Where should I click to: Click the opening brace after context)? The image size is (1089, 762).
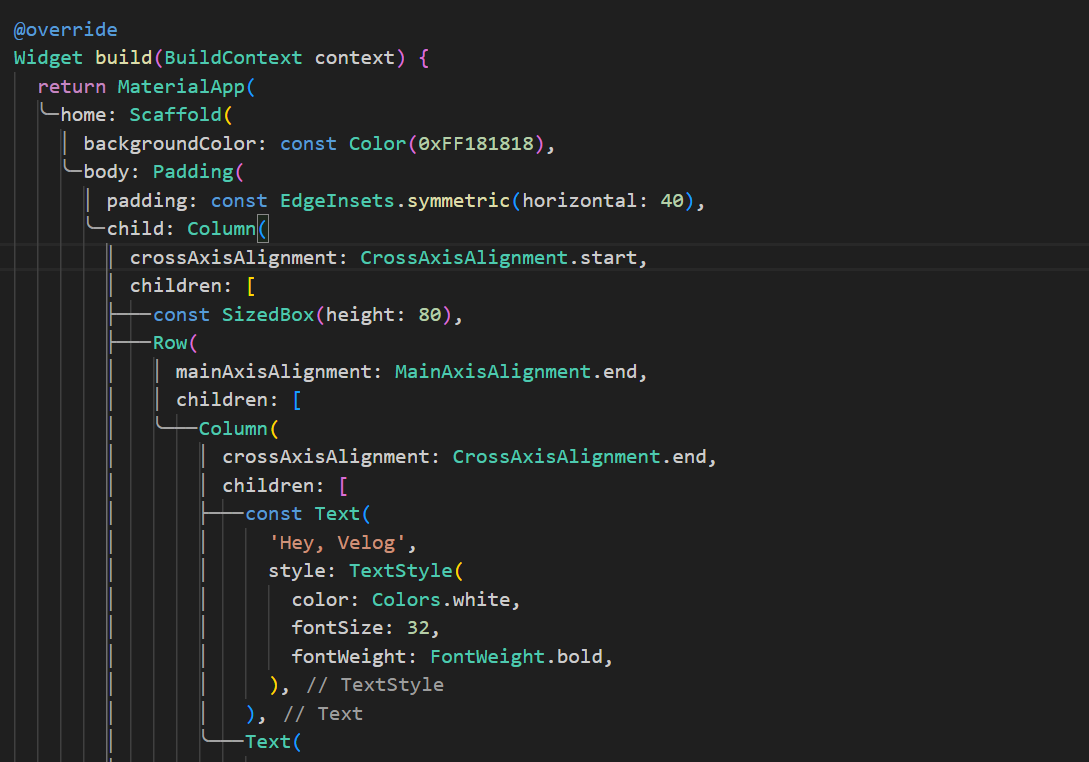pos(424,58)
